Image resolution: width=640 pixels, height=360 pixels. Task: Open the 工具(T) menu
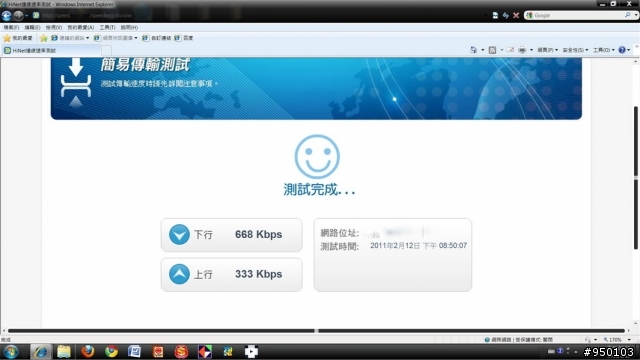107,27
